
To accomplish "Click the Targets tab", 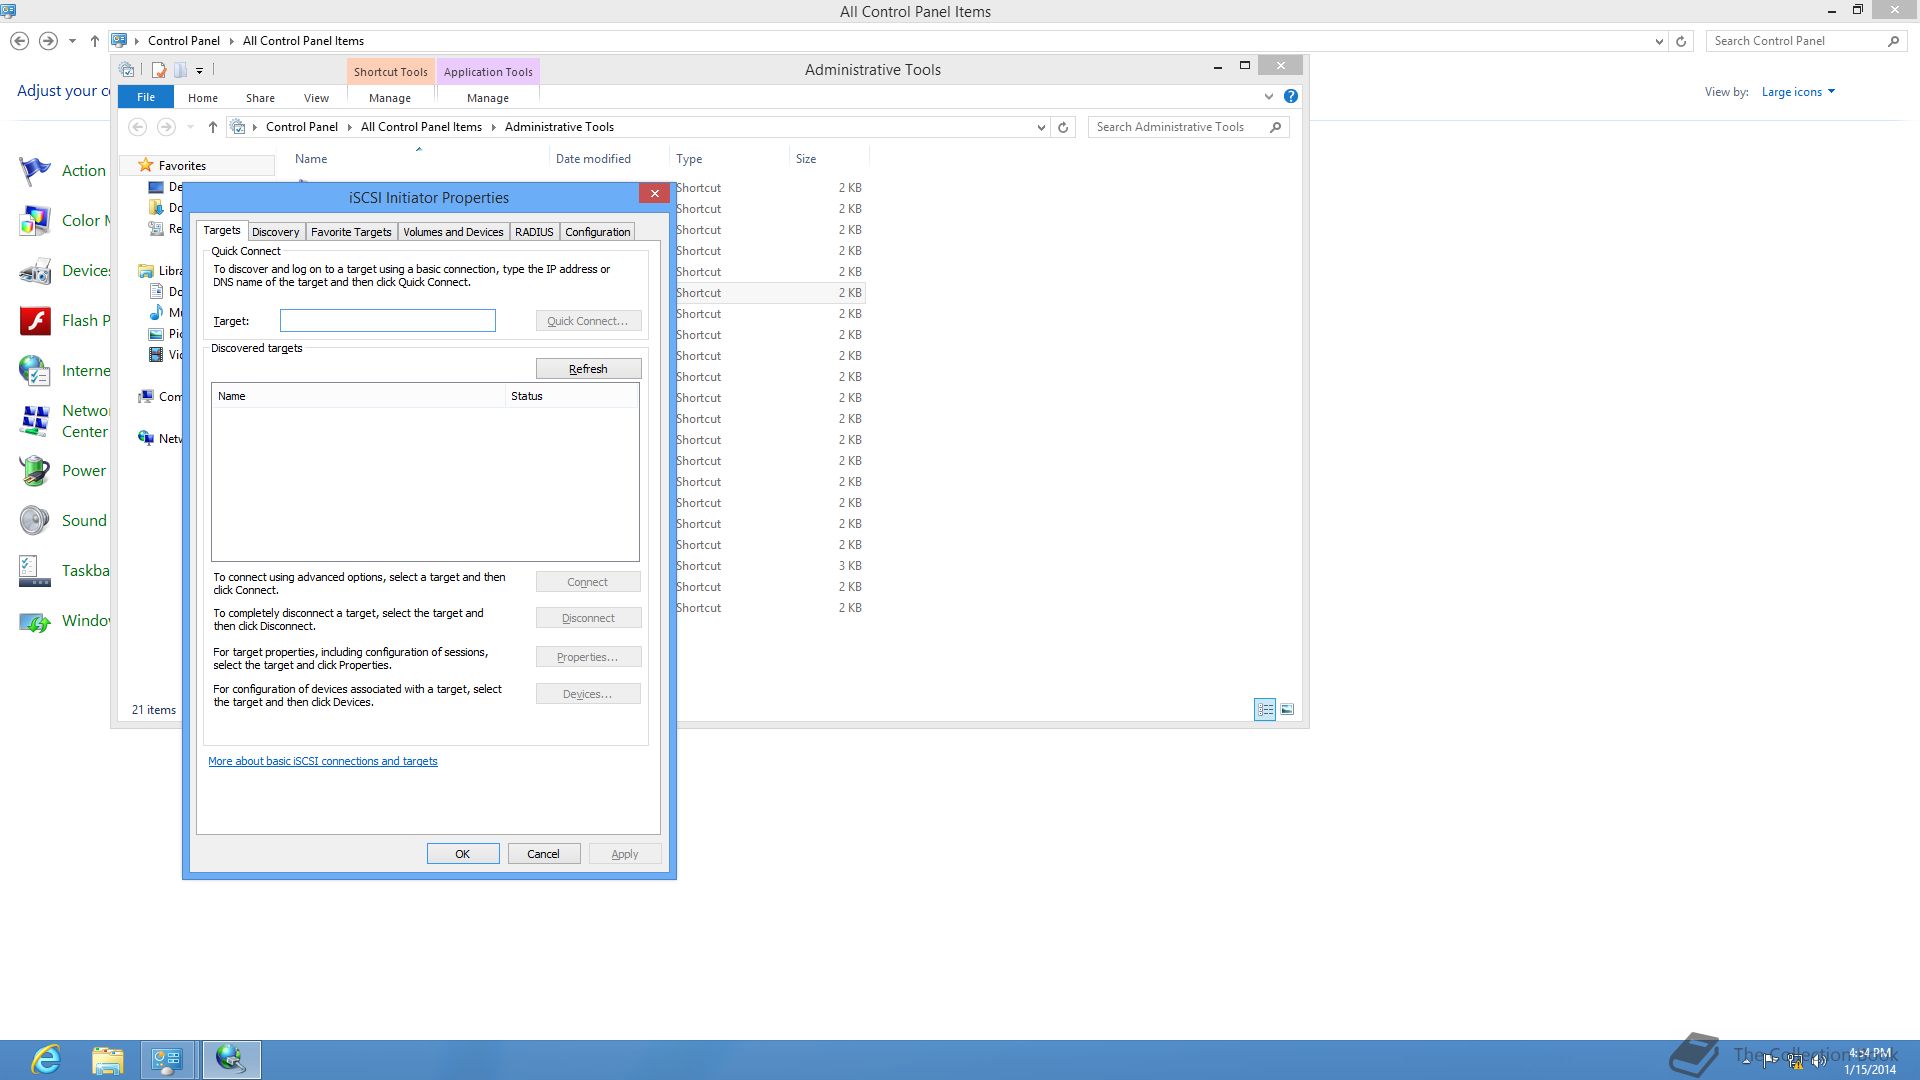I will (x=222, y=230).
